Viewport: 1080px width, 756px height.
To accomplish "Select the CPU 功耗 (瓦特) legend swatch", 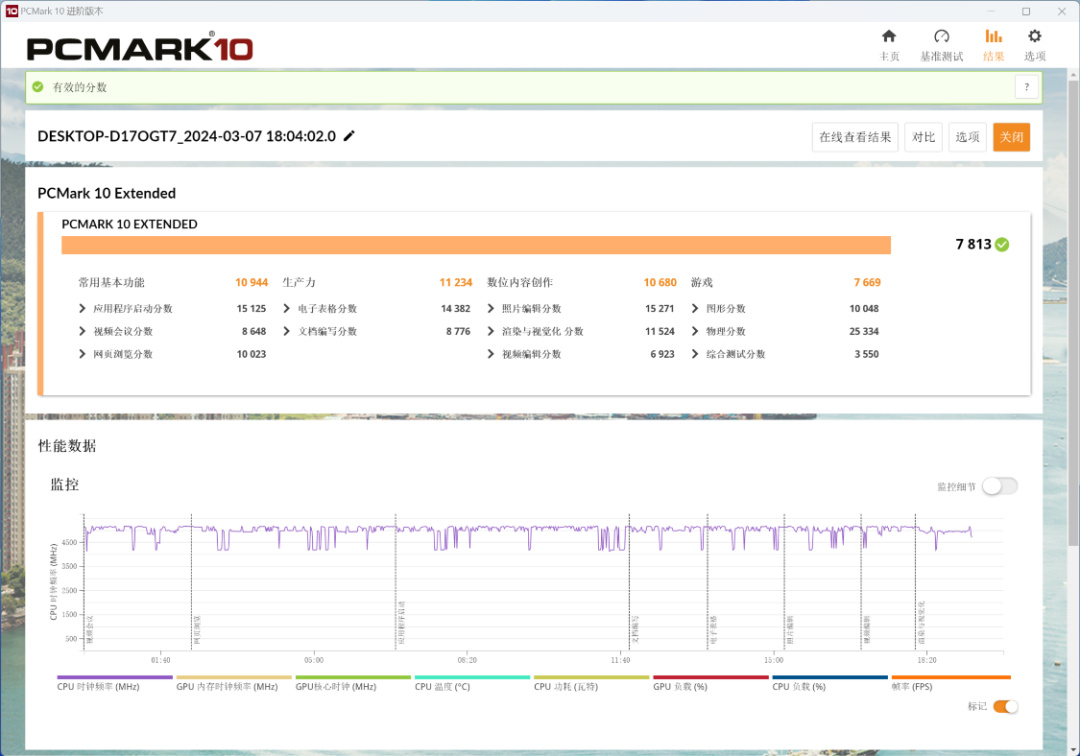I will click(x=591, y=678).
